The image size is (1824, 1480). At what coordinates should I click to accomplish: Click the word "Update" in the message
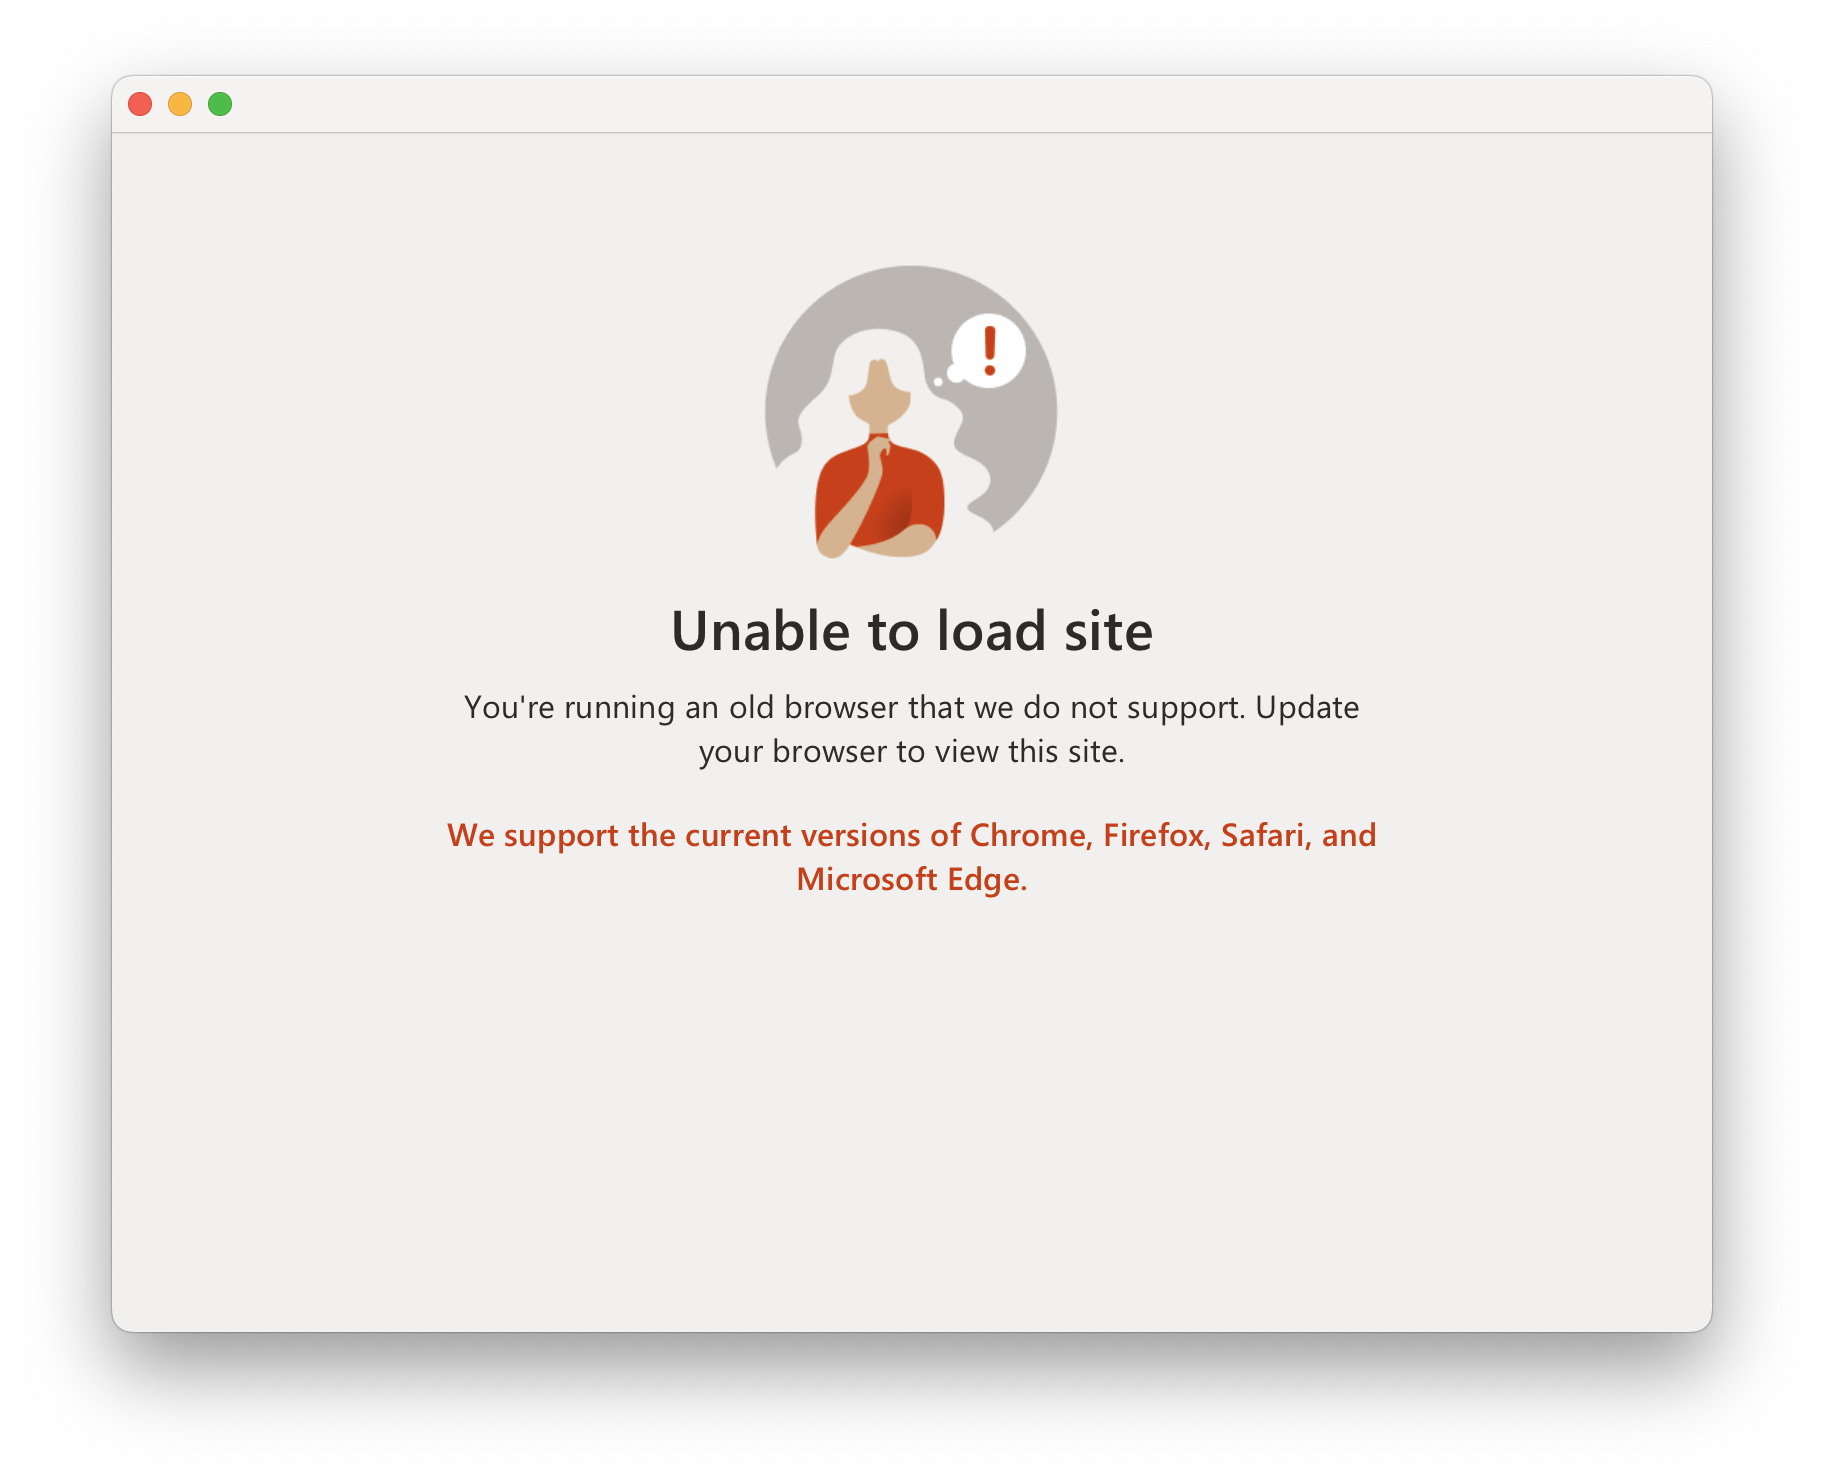[1307, 708]
